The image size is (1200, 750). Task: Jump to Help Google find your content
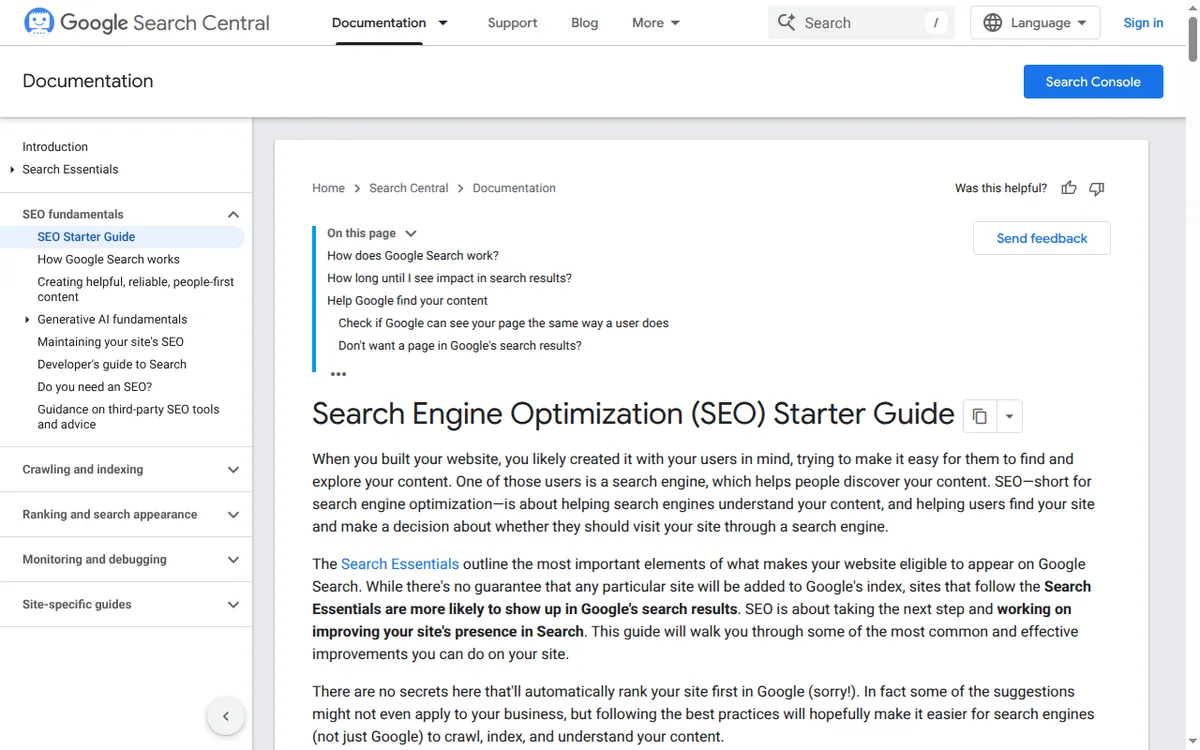[x=407, y=300]
